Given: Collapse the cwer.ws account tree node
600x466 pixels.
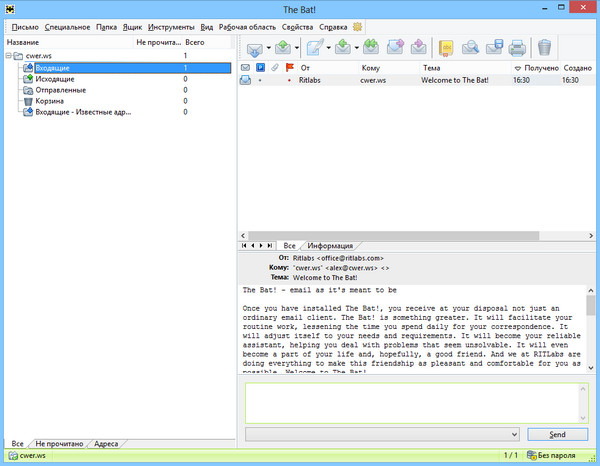Looking at the screenshot, I should pyautogui.click(x=8, y=56).
